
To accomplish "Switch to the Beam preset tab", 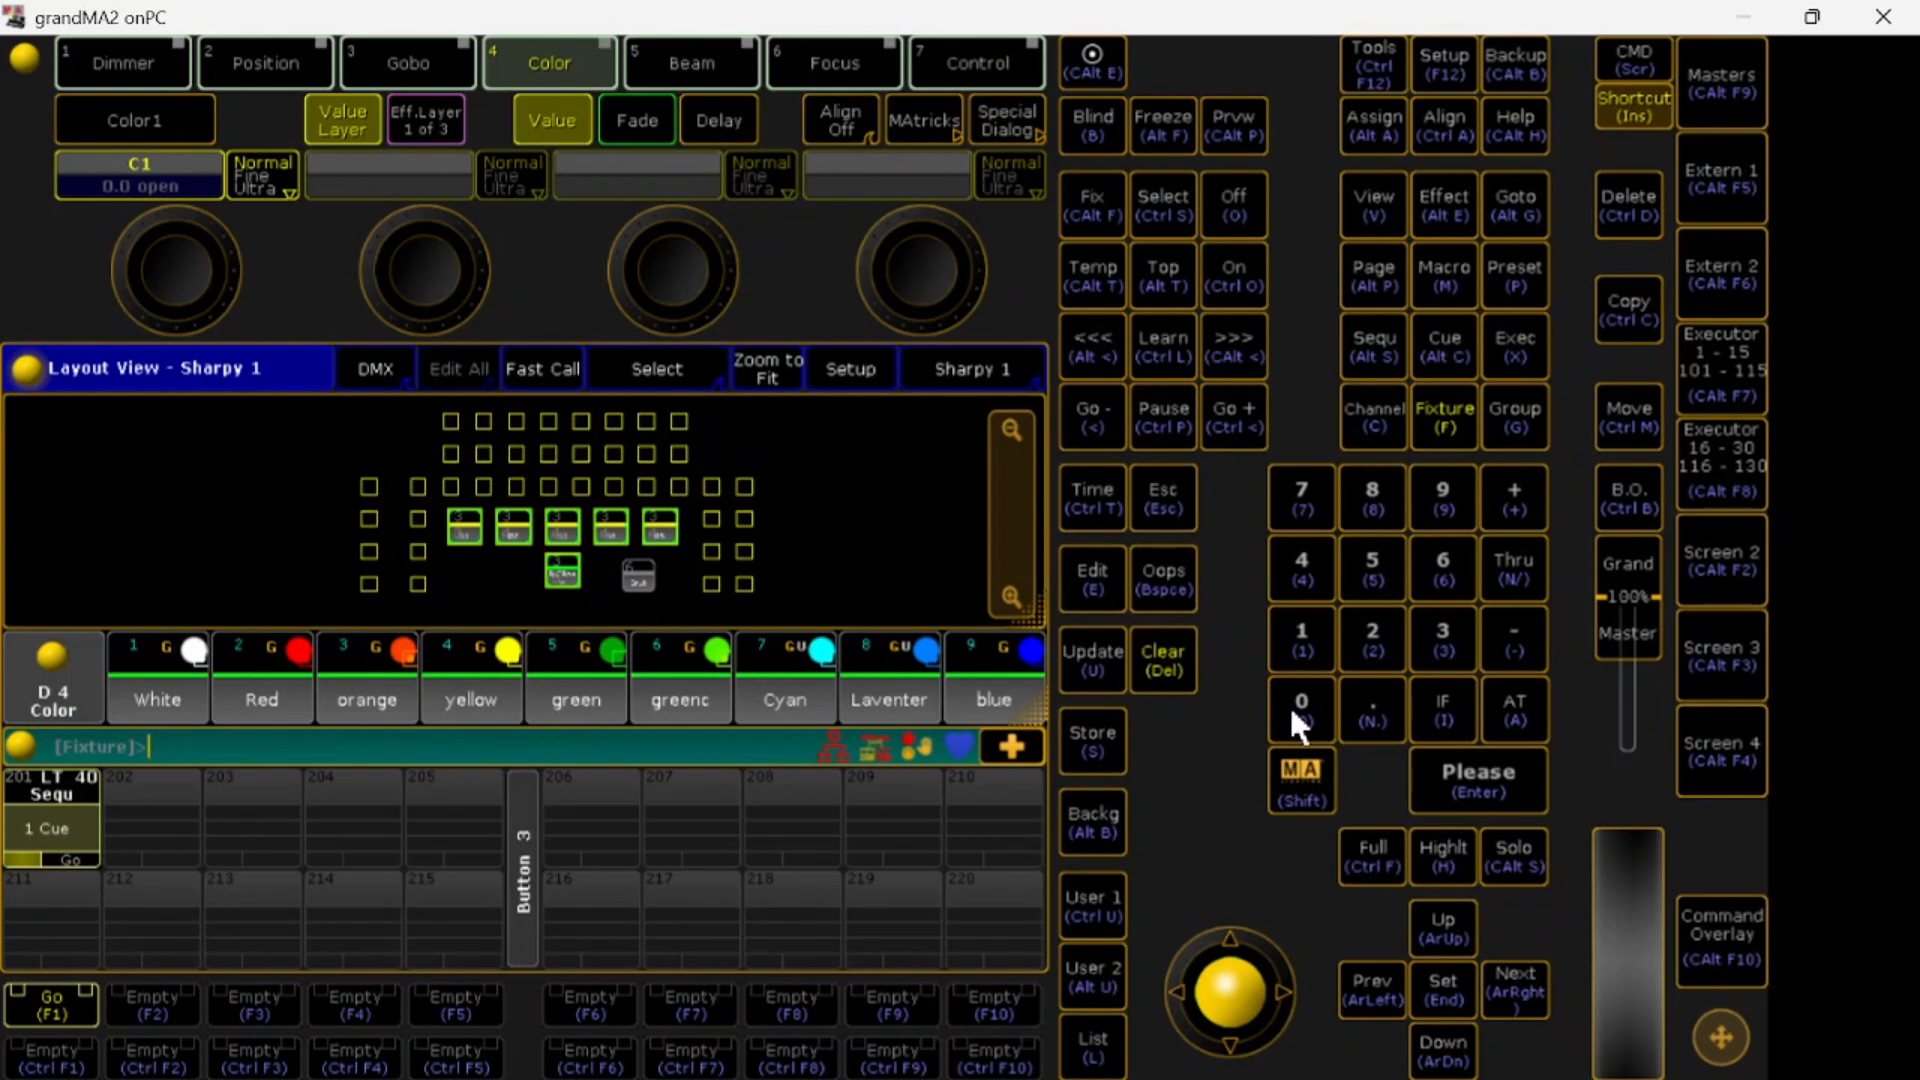I will pyautogui.click(x=692, y=63).
